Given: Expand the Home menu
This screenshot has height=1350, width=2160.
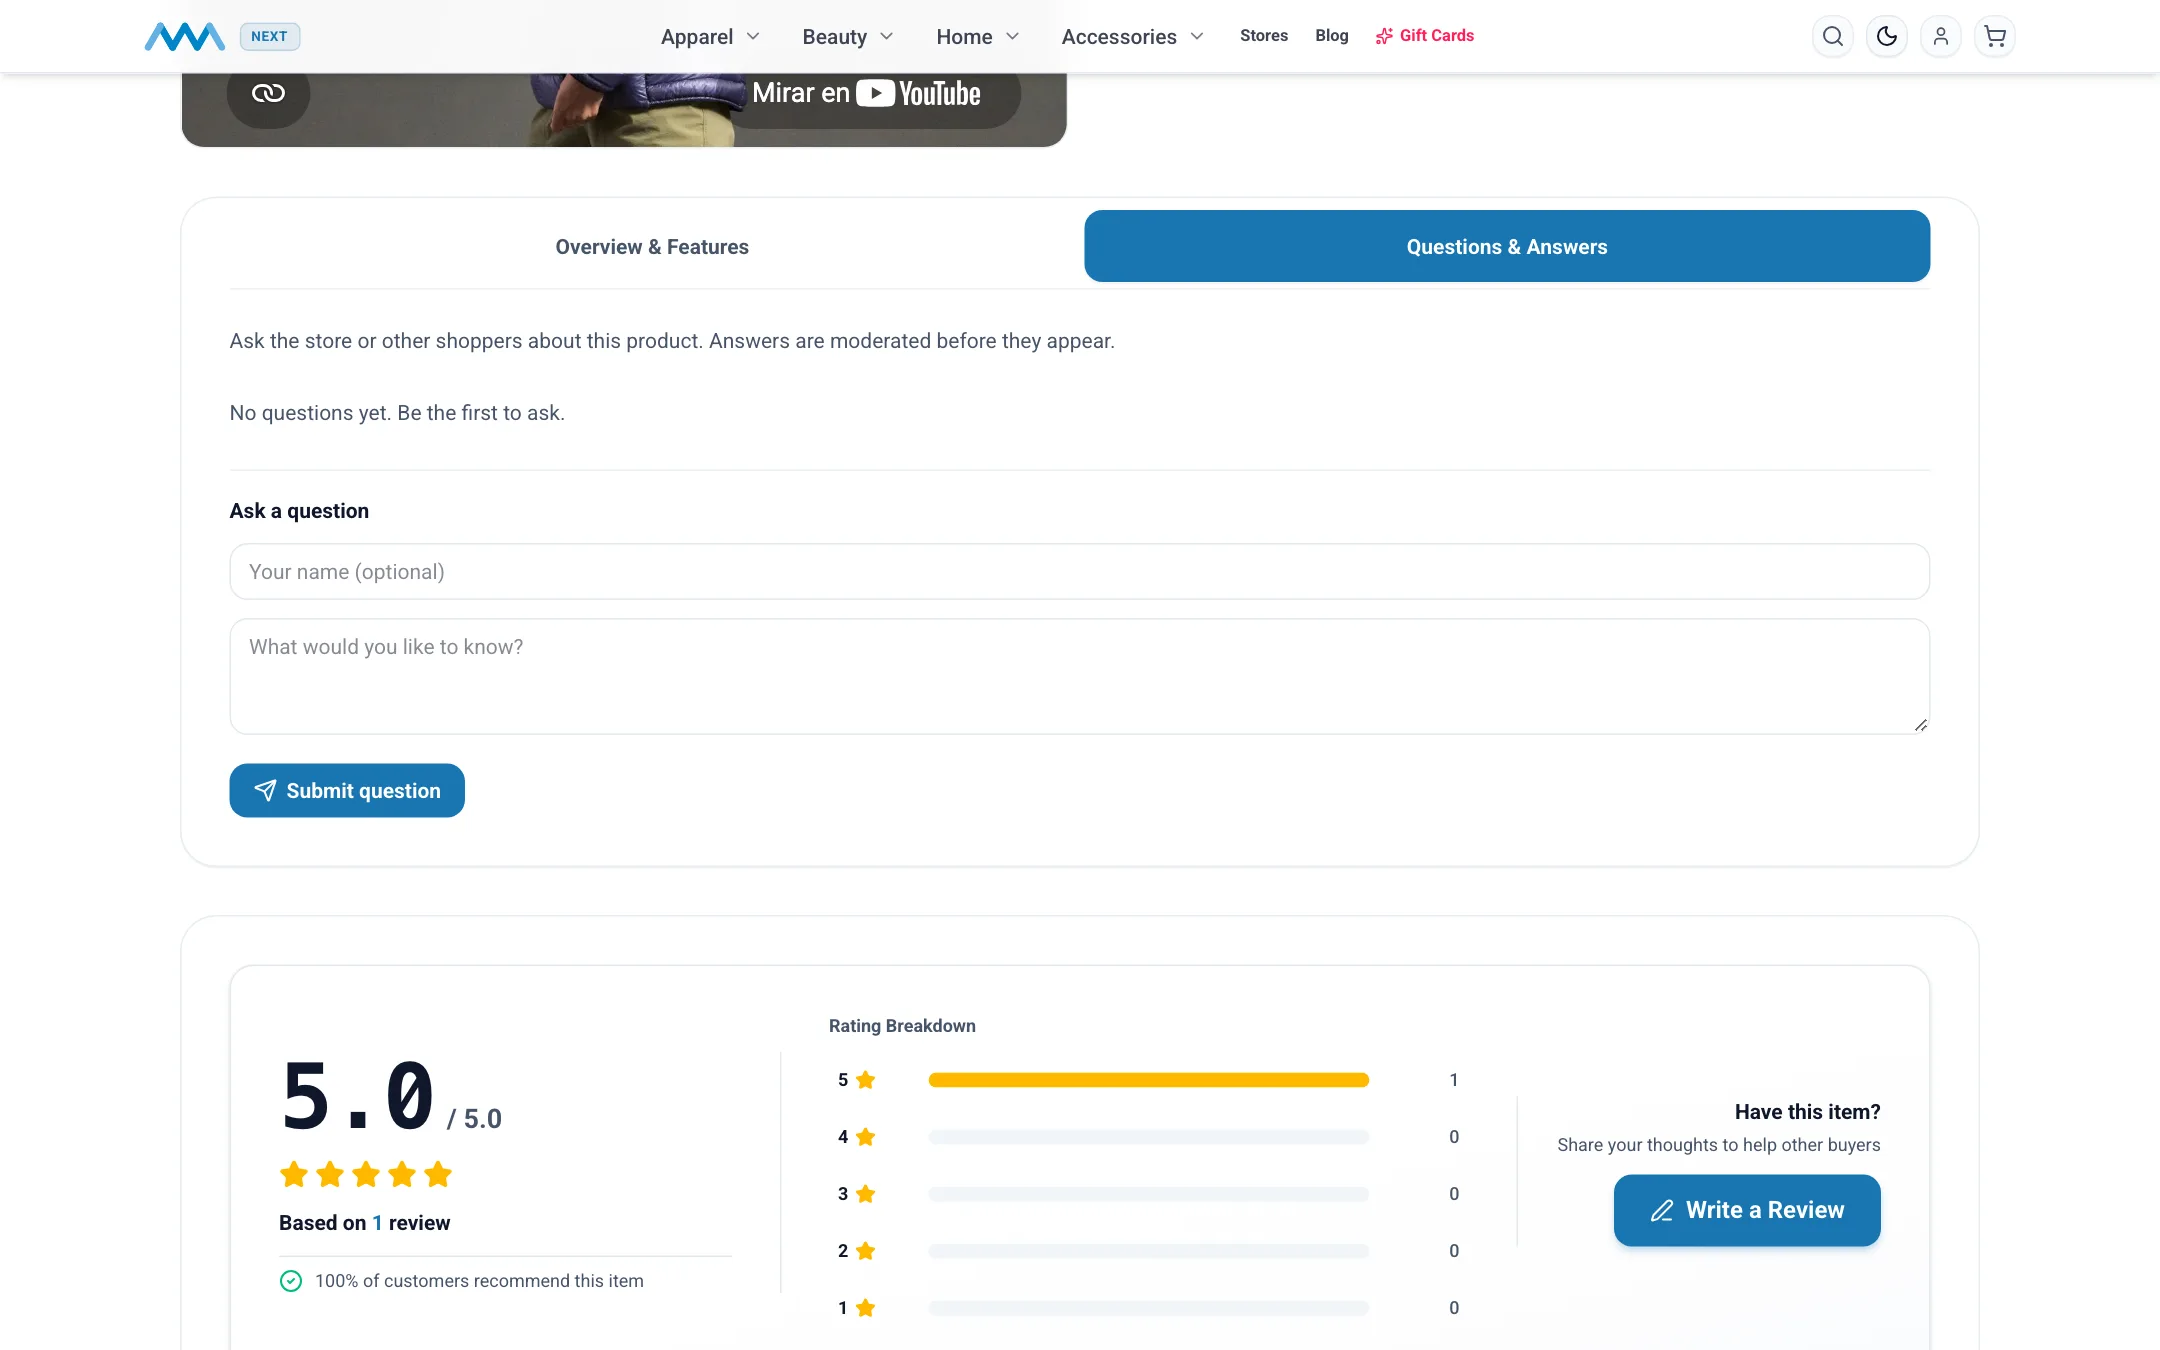Looking at the screenshot, I should click(977, 36).
